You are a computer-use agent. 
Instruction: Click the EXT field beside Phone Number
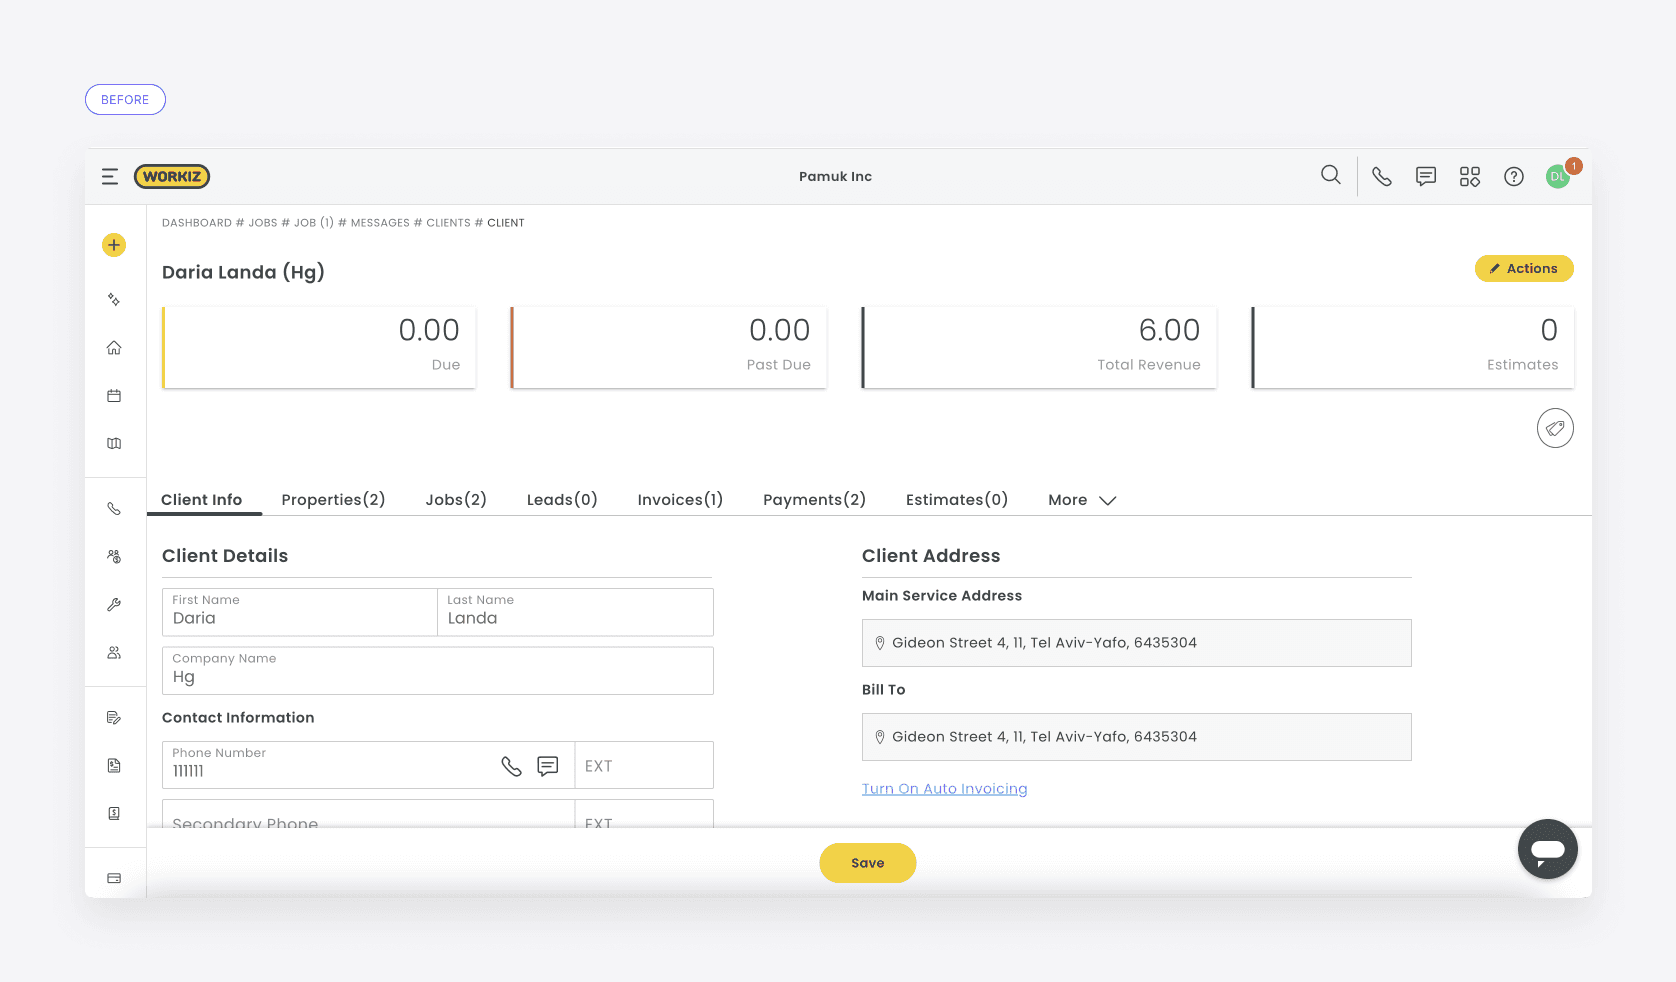pos(644,765)
